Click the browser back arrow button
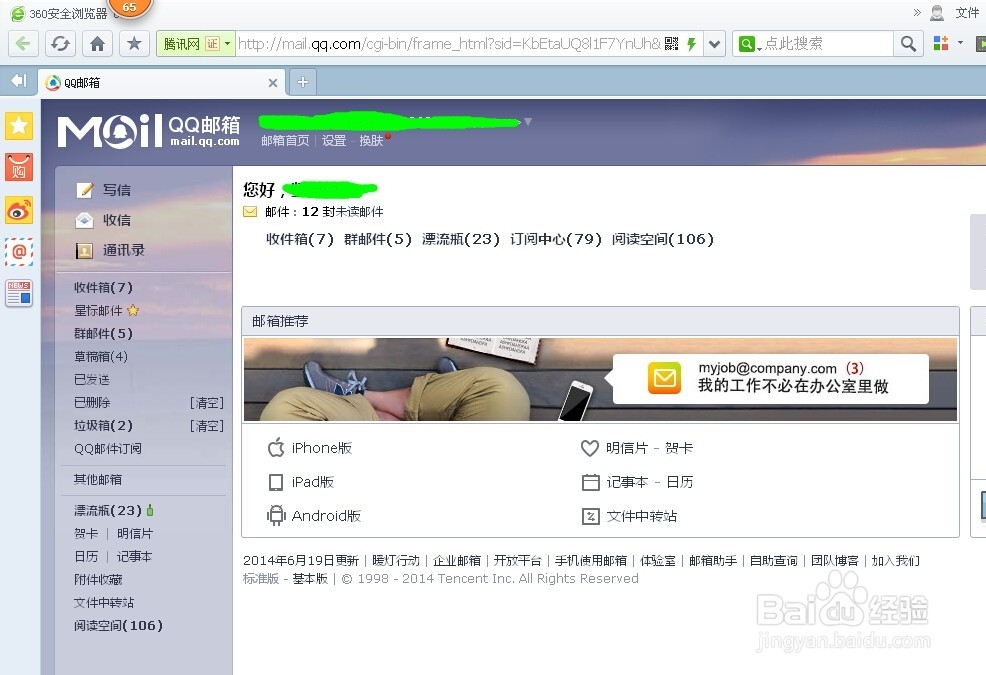 point(23,43)
